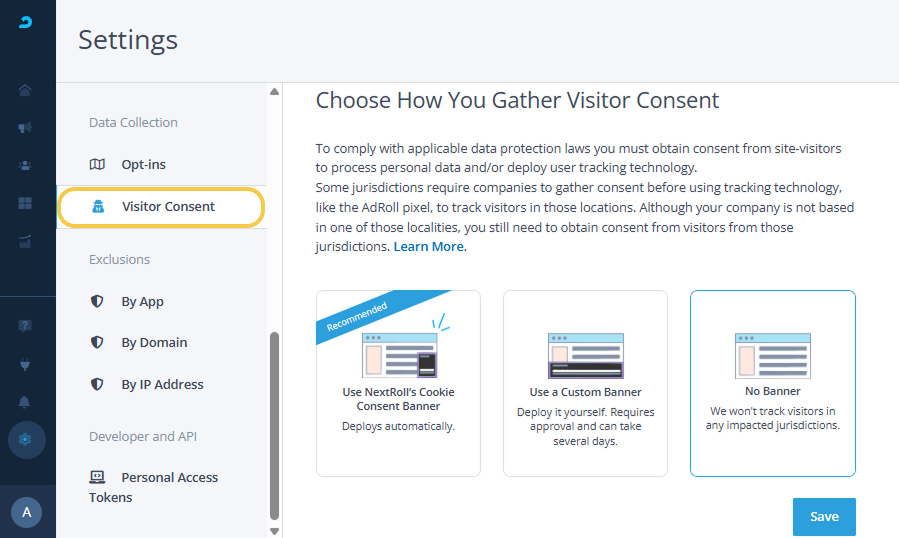The height and width of the screenshot is (538, 899).
Task: Click the Settings gear icon
Action: point(26,440)
